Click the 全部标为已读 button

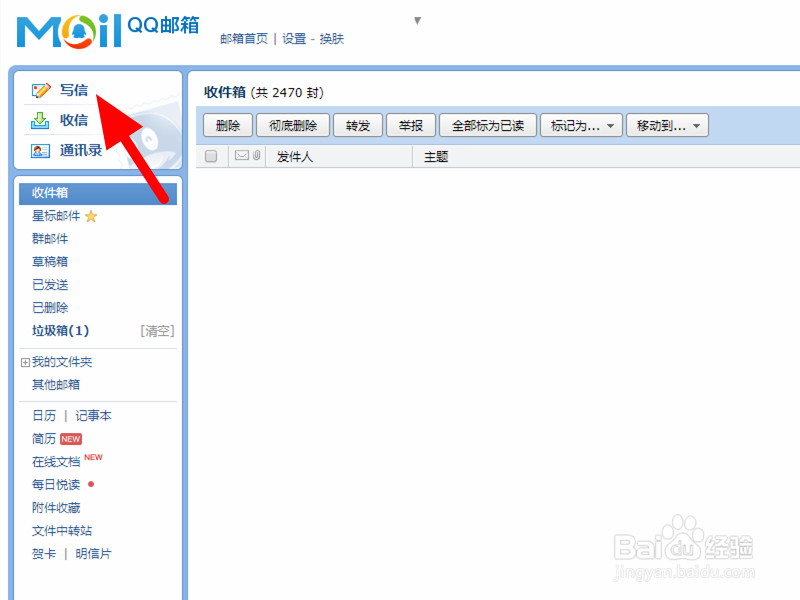tap(488, 126)
